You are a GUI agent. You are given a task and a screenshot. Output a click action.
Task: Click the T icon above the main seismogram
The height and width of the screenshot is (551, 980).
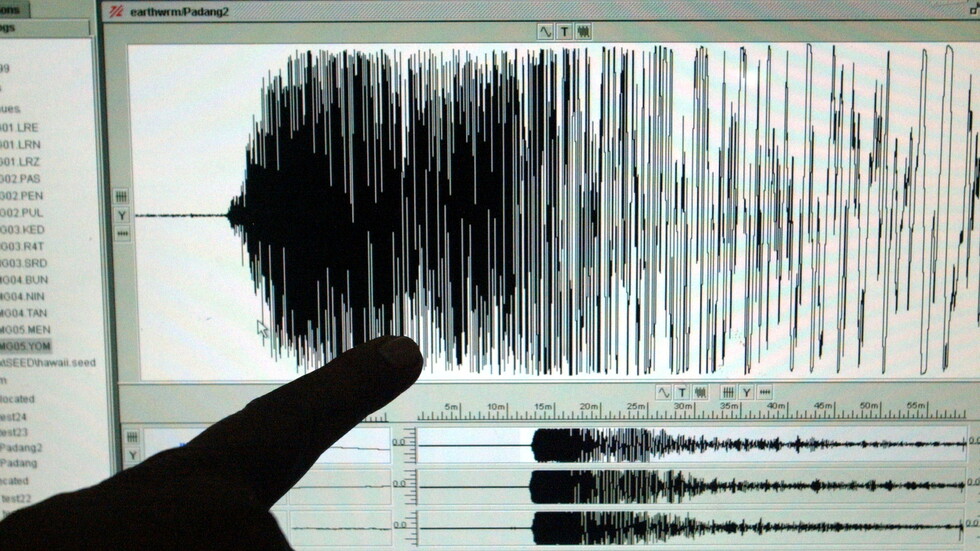pos(564,32)
